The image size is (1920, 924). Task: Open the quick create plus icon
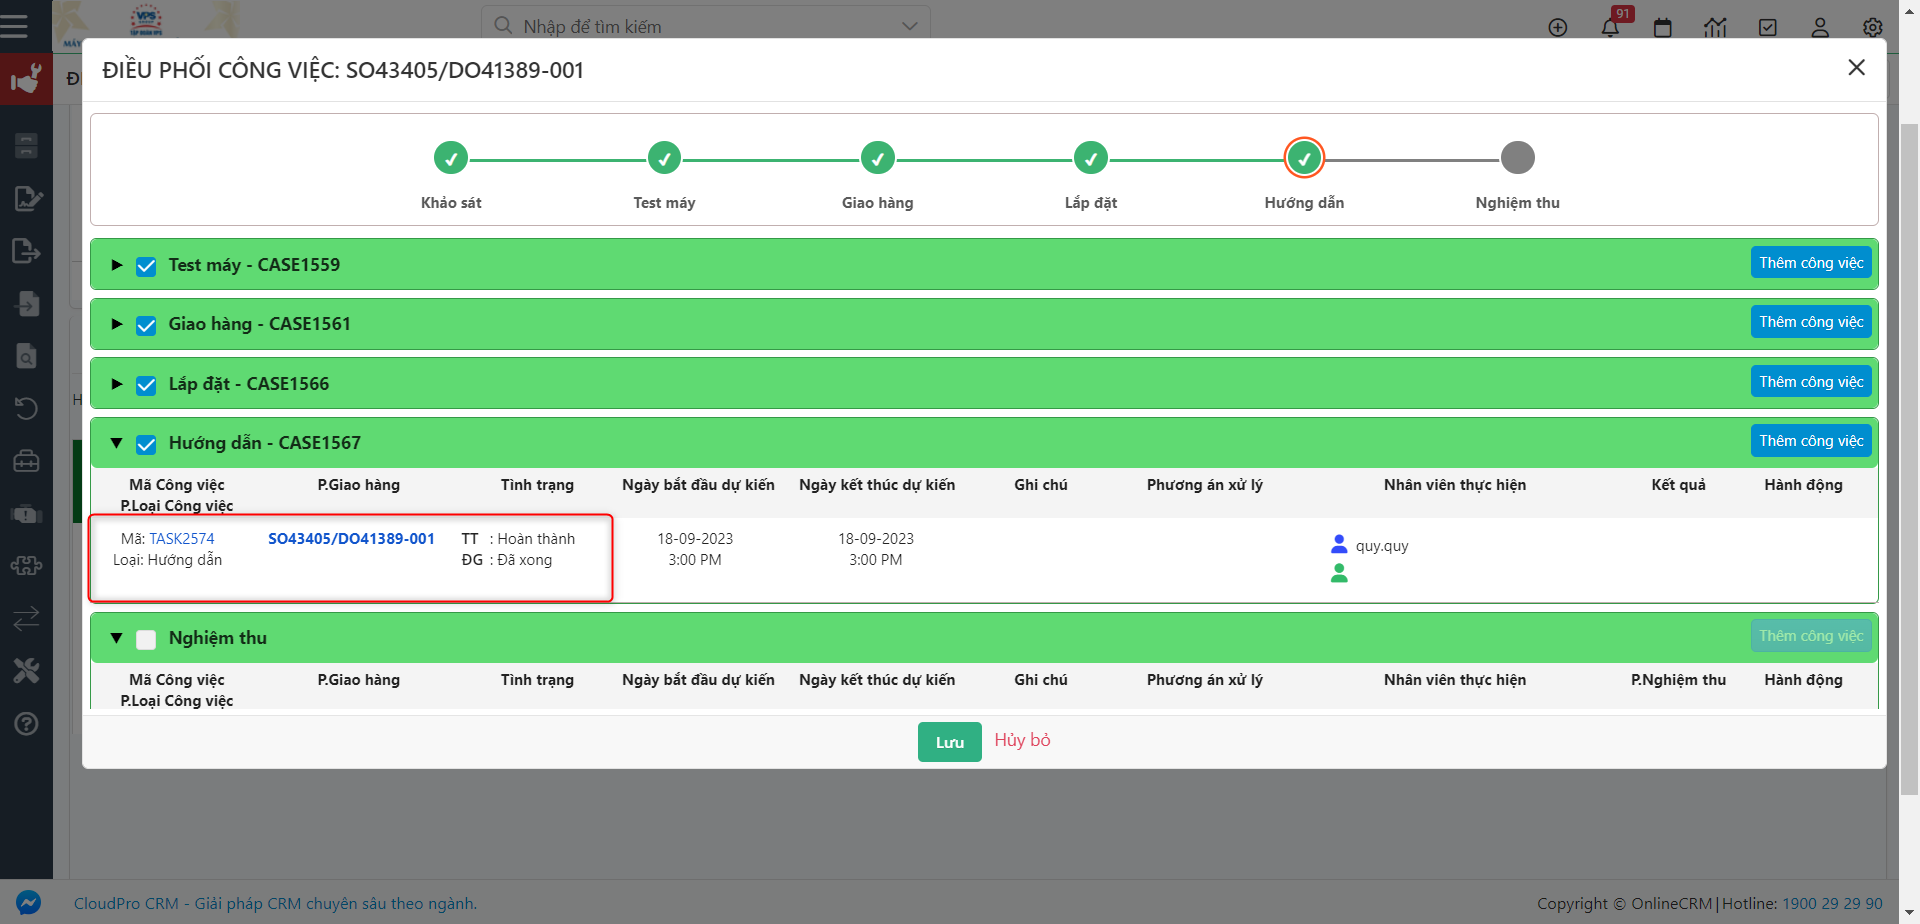pyautogui.click(x=1558, y=27)
